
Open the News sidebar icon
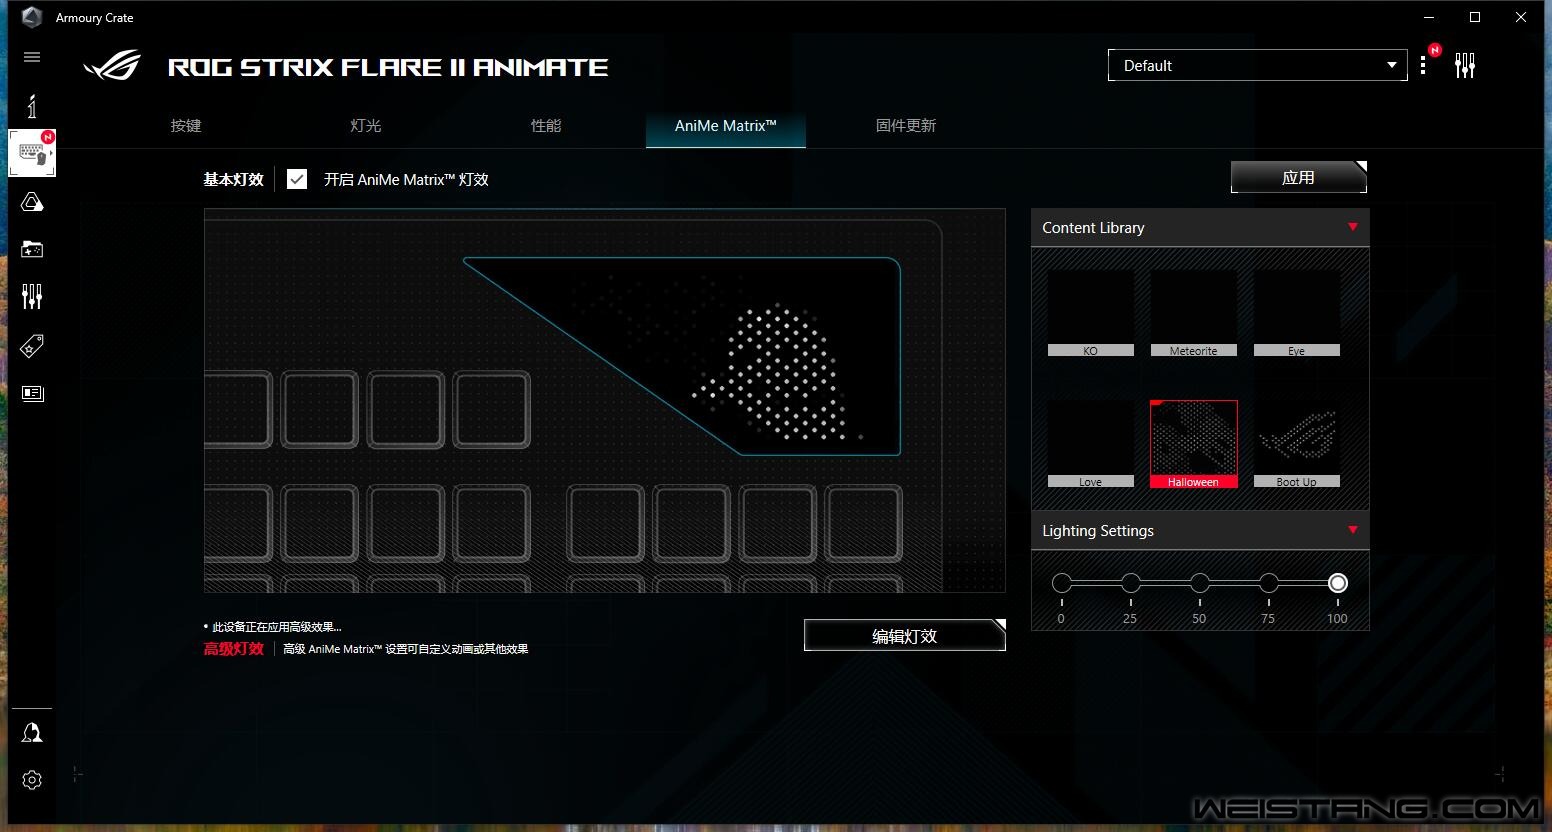coord(32,393)
